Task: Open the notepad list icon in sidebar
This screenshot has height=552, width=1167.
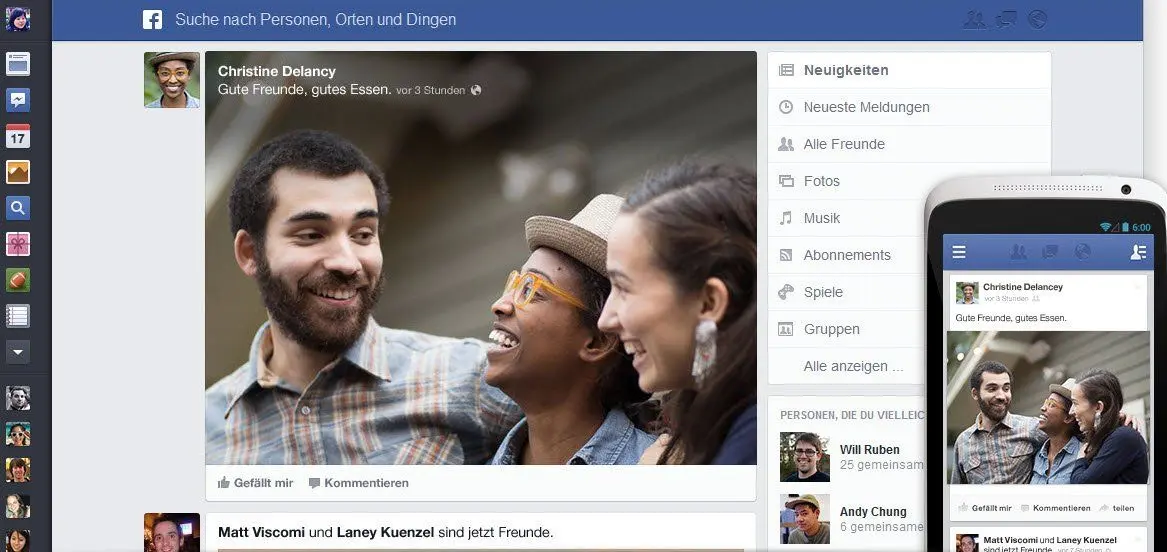Action: coord(18,315)
